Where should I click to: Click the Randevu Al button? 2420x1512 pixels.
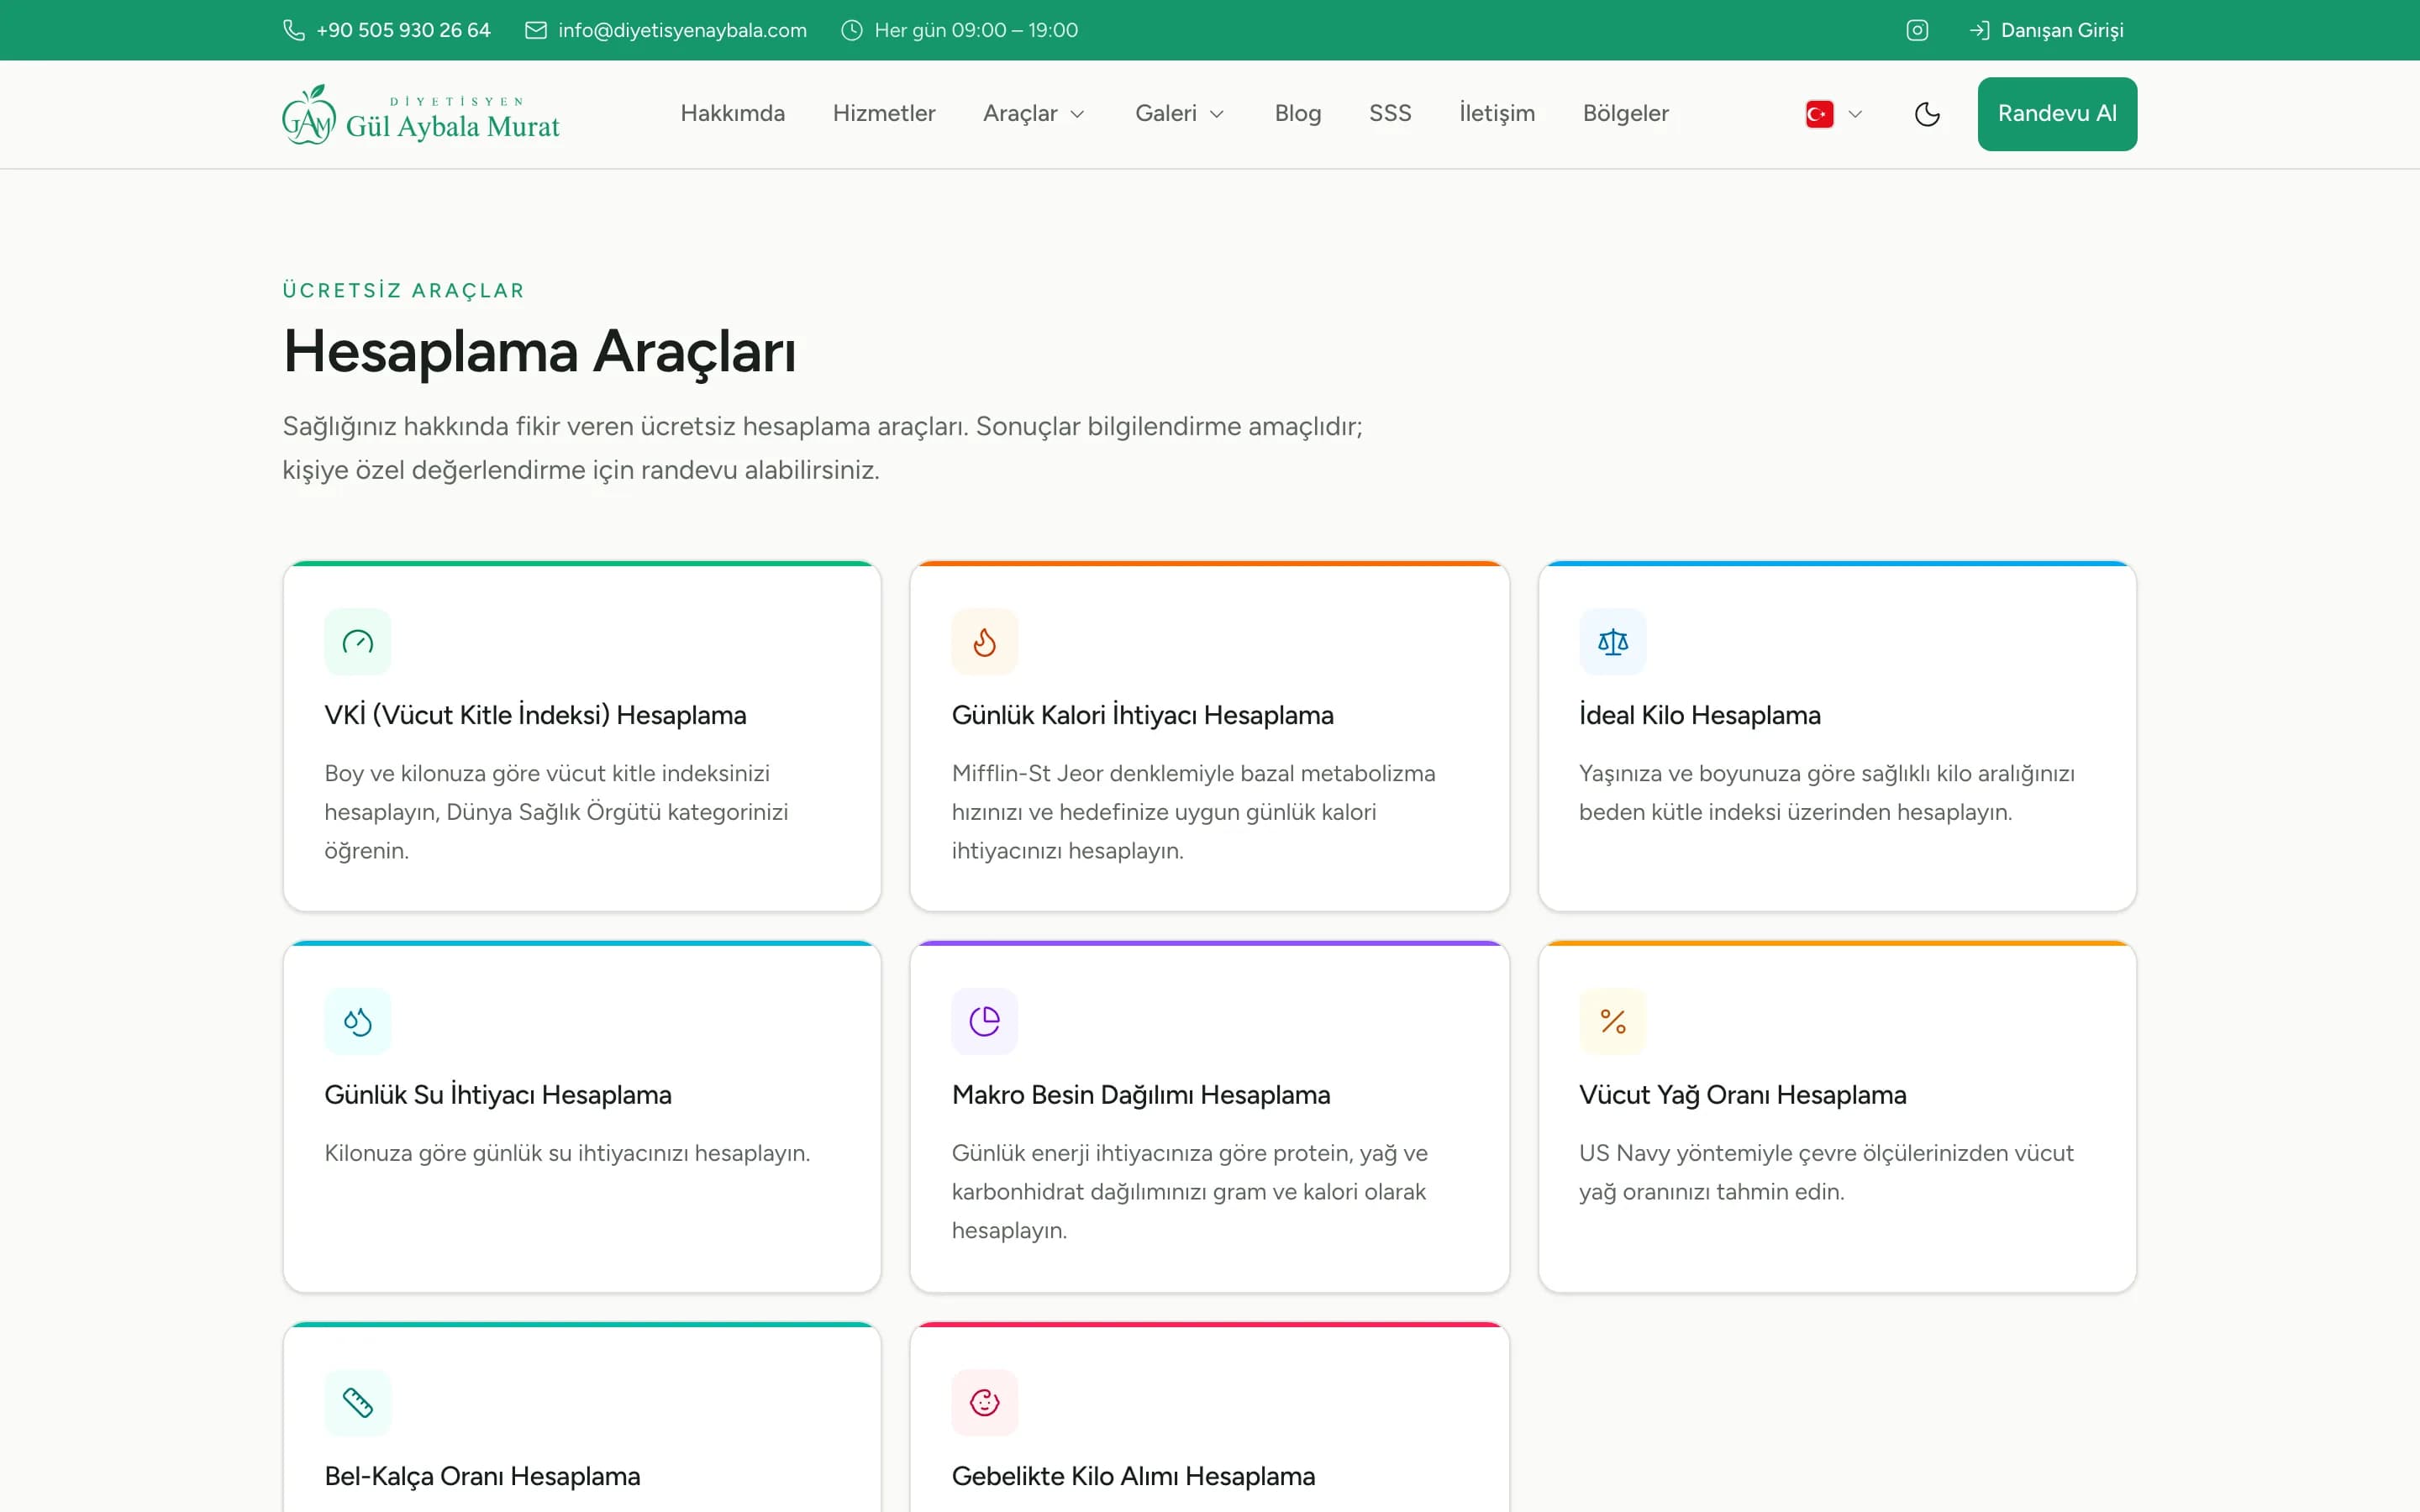(x=2056, y=114)
